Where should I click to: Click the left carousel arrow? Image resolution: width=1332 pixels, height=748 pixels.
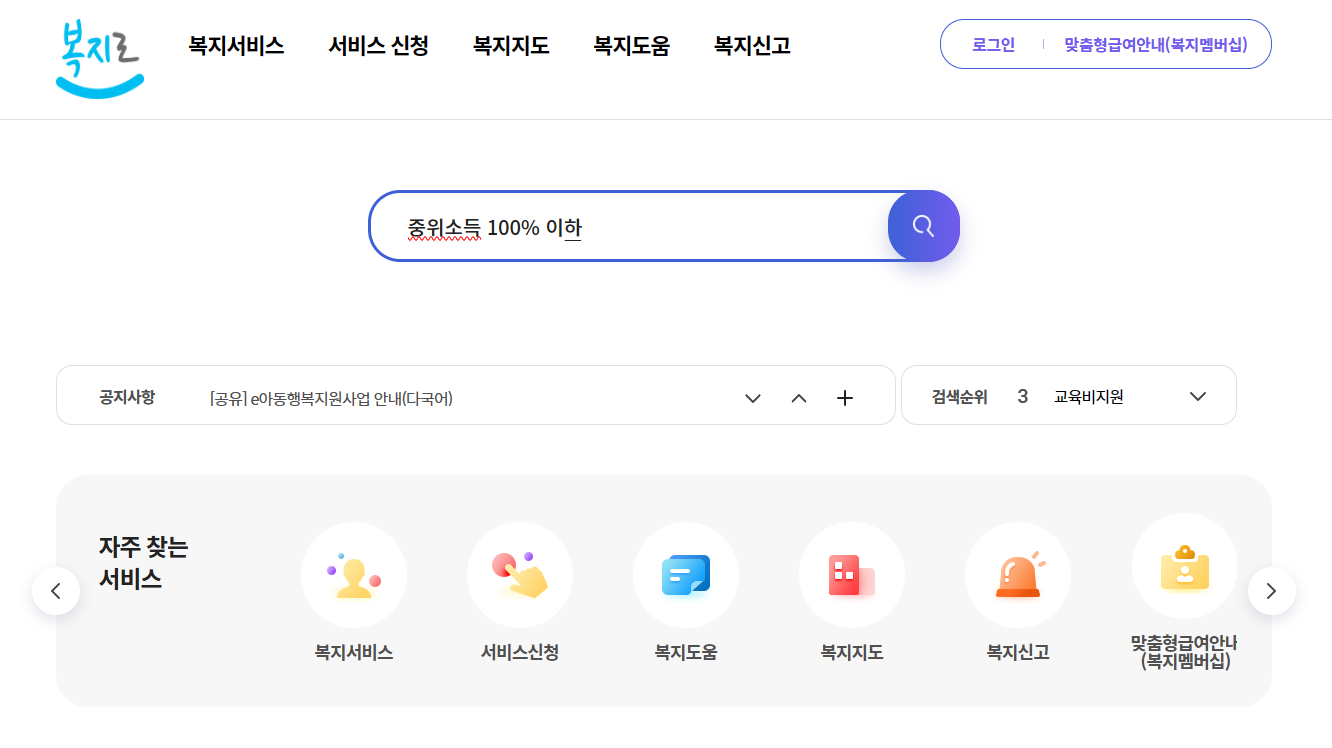click(x=56, y=590)
